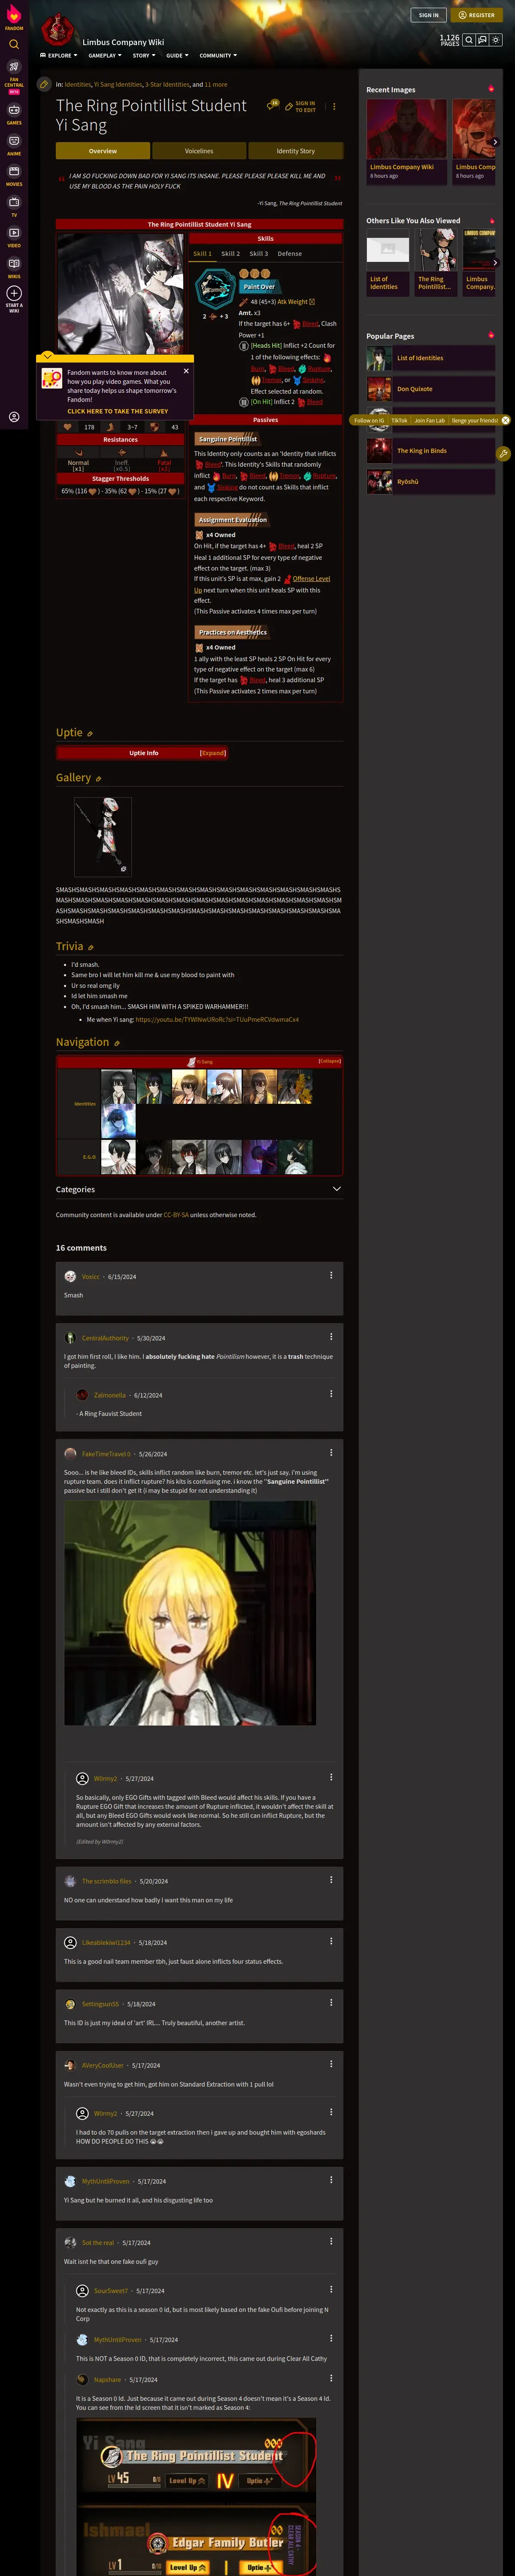Click the Limbus Company Wiki logo image
Image resolution: width=515 pixels, height=2576 pixels.
tap(58, 30)
